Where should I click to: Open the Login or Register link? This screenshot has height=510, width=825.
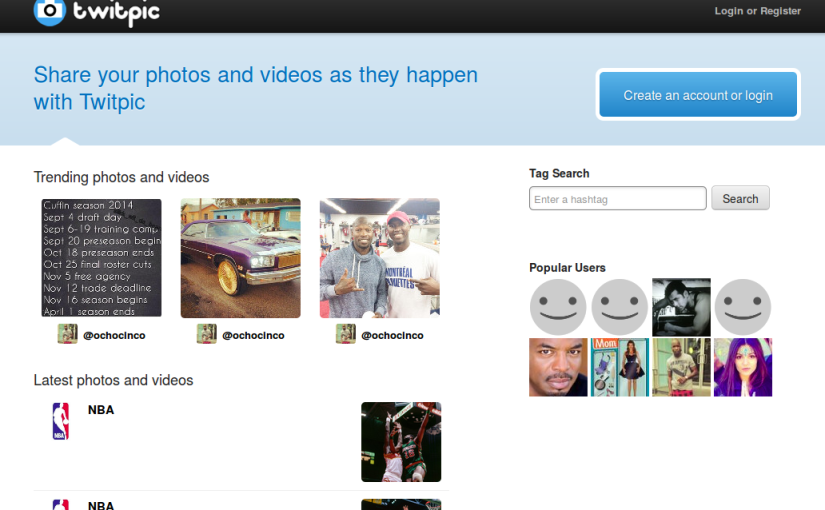click(757, 11)
